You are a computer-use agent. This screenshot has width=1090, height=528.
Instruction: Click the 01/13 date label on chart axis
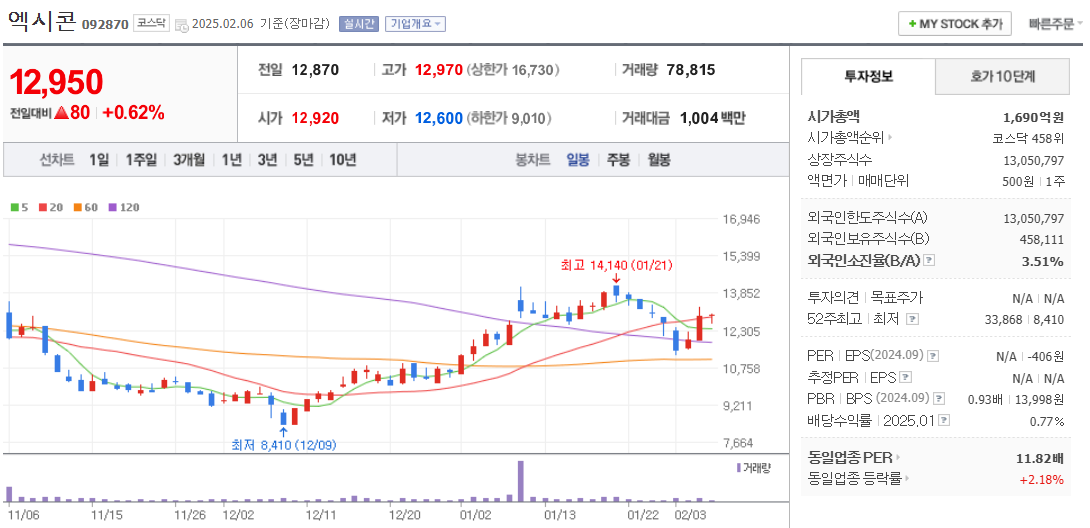coord(560,515)
